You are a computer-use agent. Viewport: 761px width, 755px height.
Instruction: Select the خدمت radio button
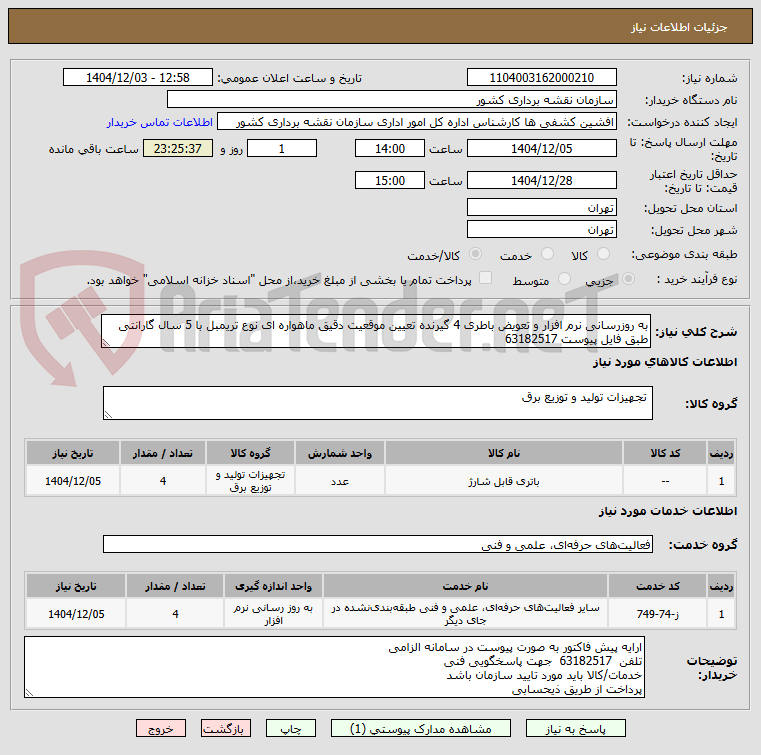click(x=547, y=254)
